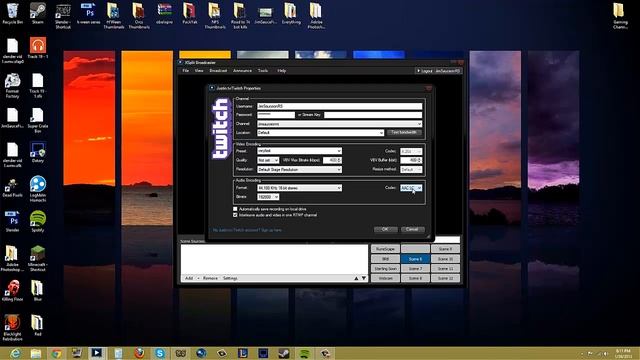Open the Spotify taskbar icon
This screenshot has width=640, height=360.
click(304, 353)
